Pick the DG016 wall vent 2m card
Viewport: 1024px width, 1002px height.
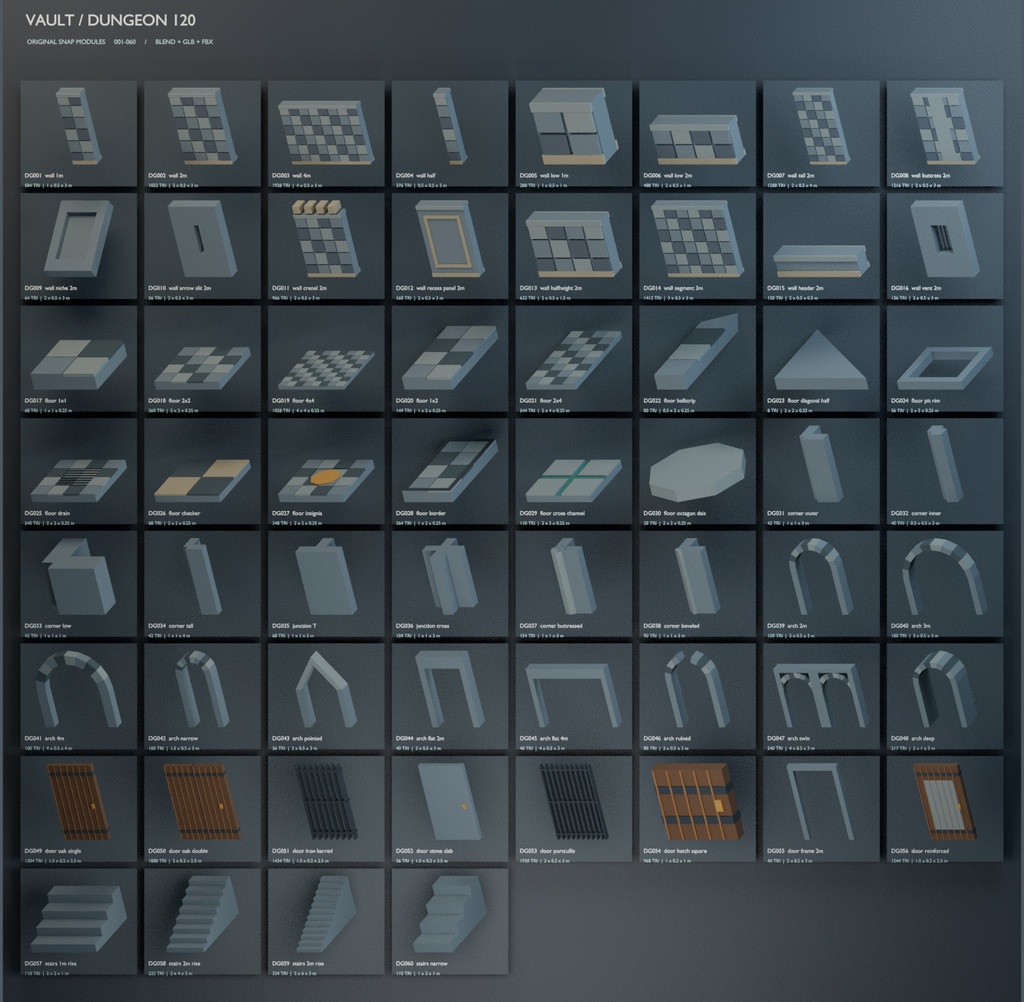(x=945, y=247)
